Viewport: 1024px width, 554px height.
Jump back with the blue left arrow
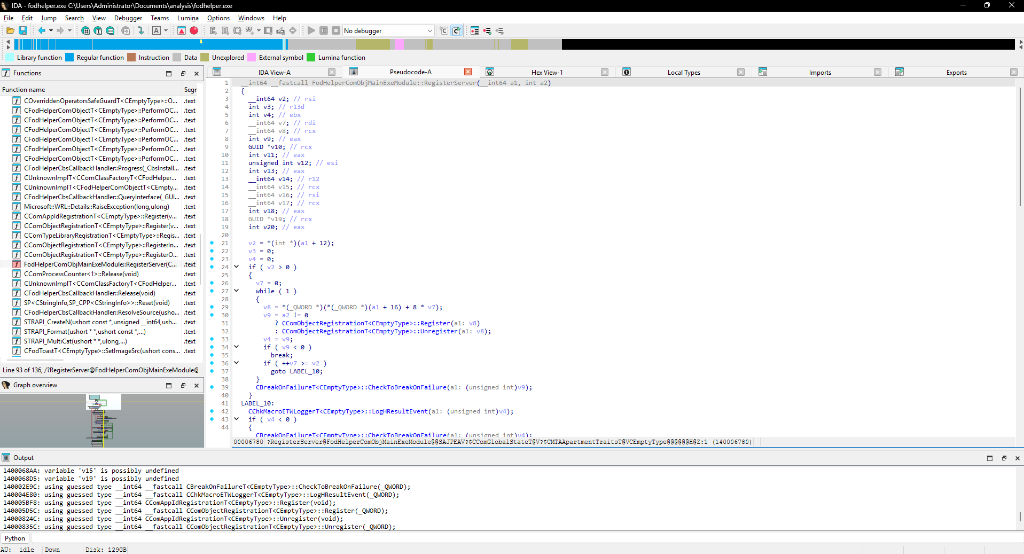tap(41, 31)
